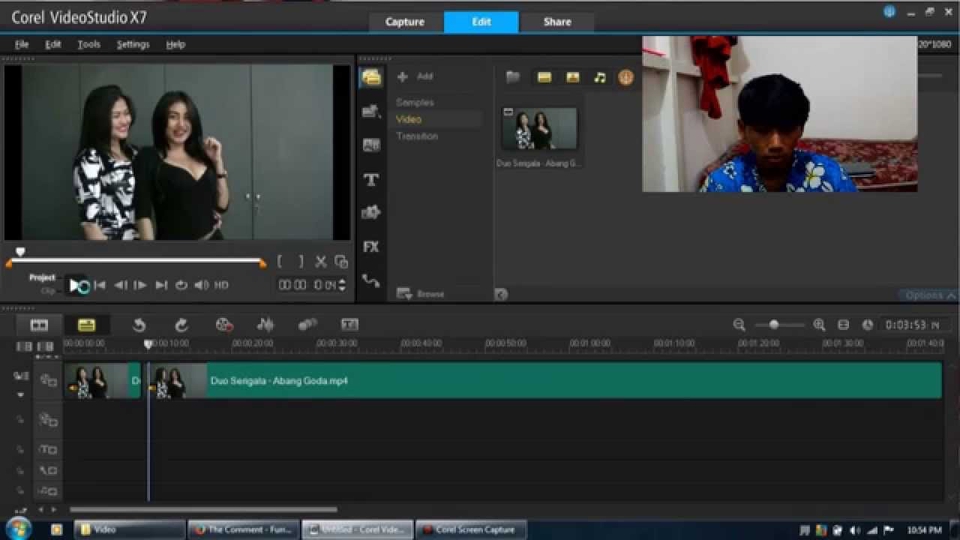Open the Instant Project panel icon

(x=371, y=111)
